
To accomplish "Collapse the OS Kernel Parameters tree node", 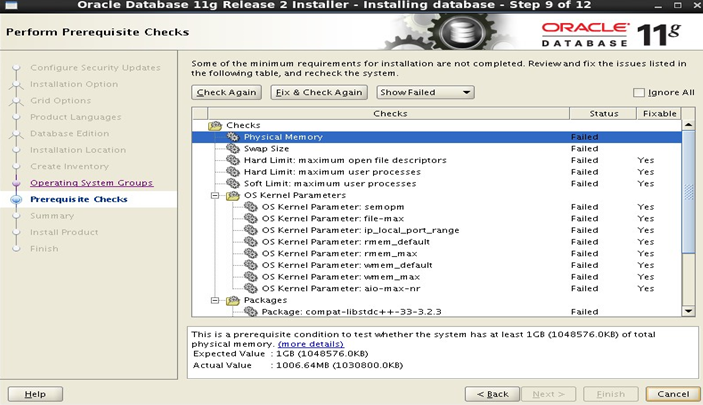I will click(215, 196).
